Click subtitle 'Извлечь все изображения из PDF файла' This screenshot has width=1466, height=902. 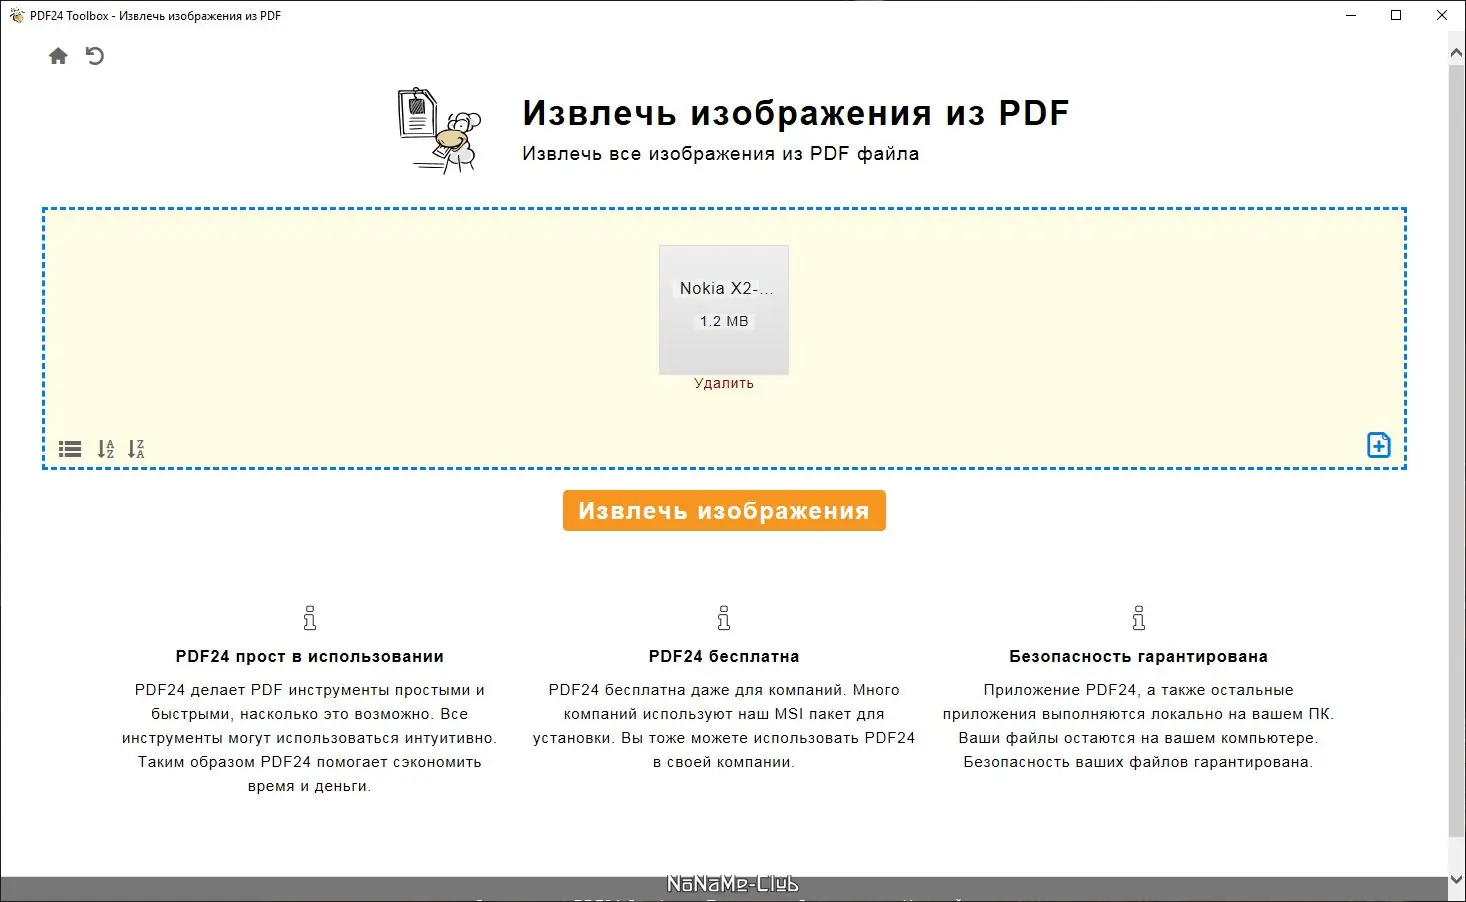[x=721, y=154]
